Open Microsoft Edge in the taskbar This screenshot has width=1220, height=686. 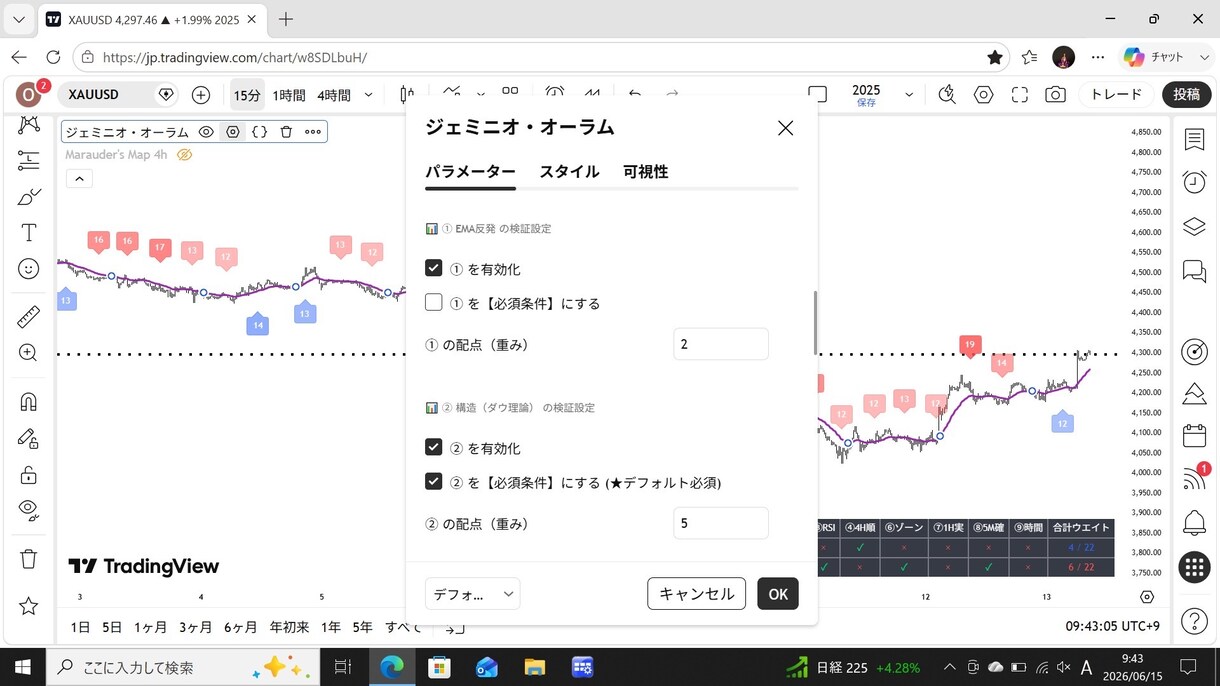[391, 667]
